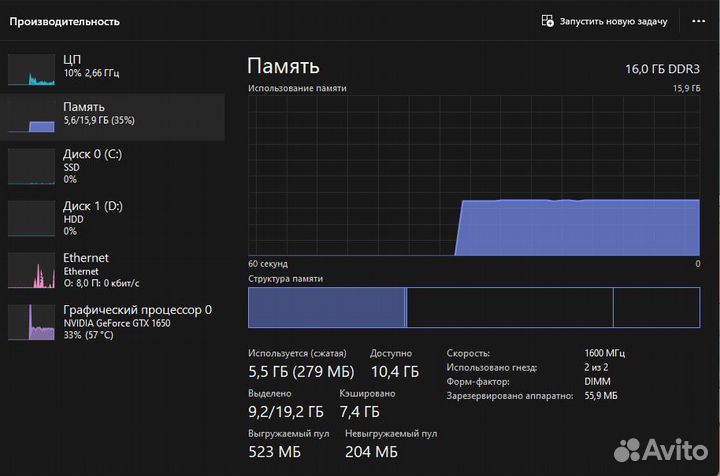Click the ЦП mini graph thumbnail

32,70
